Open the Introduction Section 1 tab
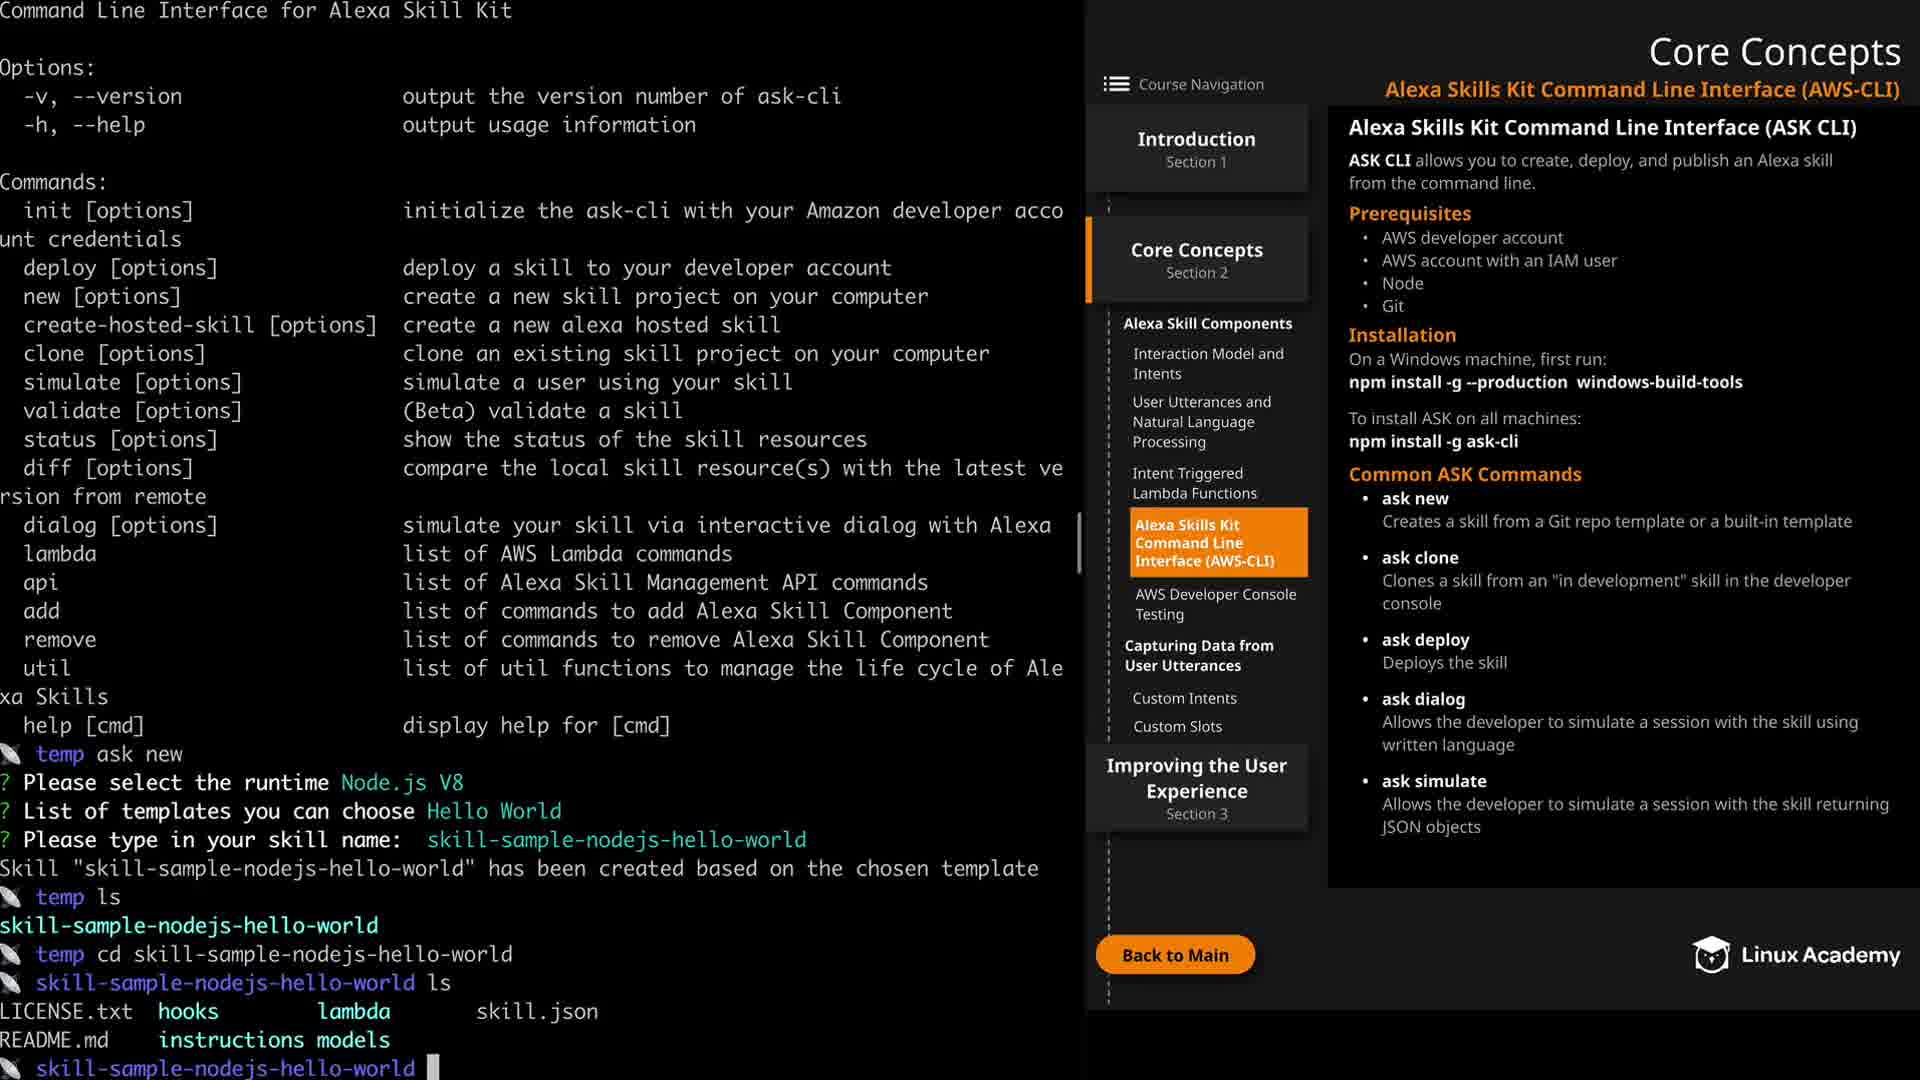Screen dimensions: 1920x1080 (1196, 148)
